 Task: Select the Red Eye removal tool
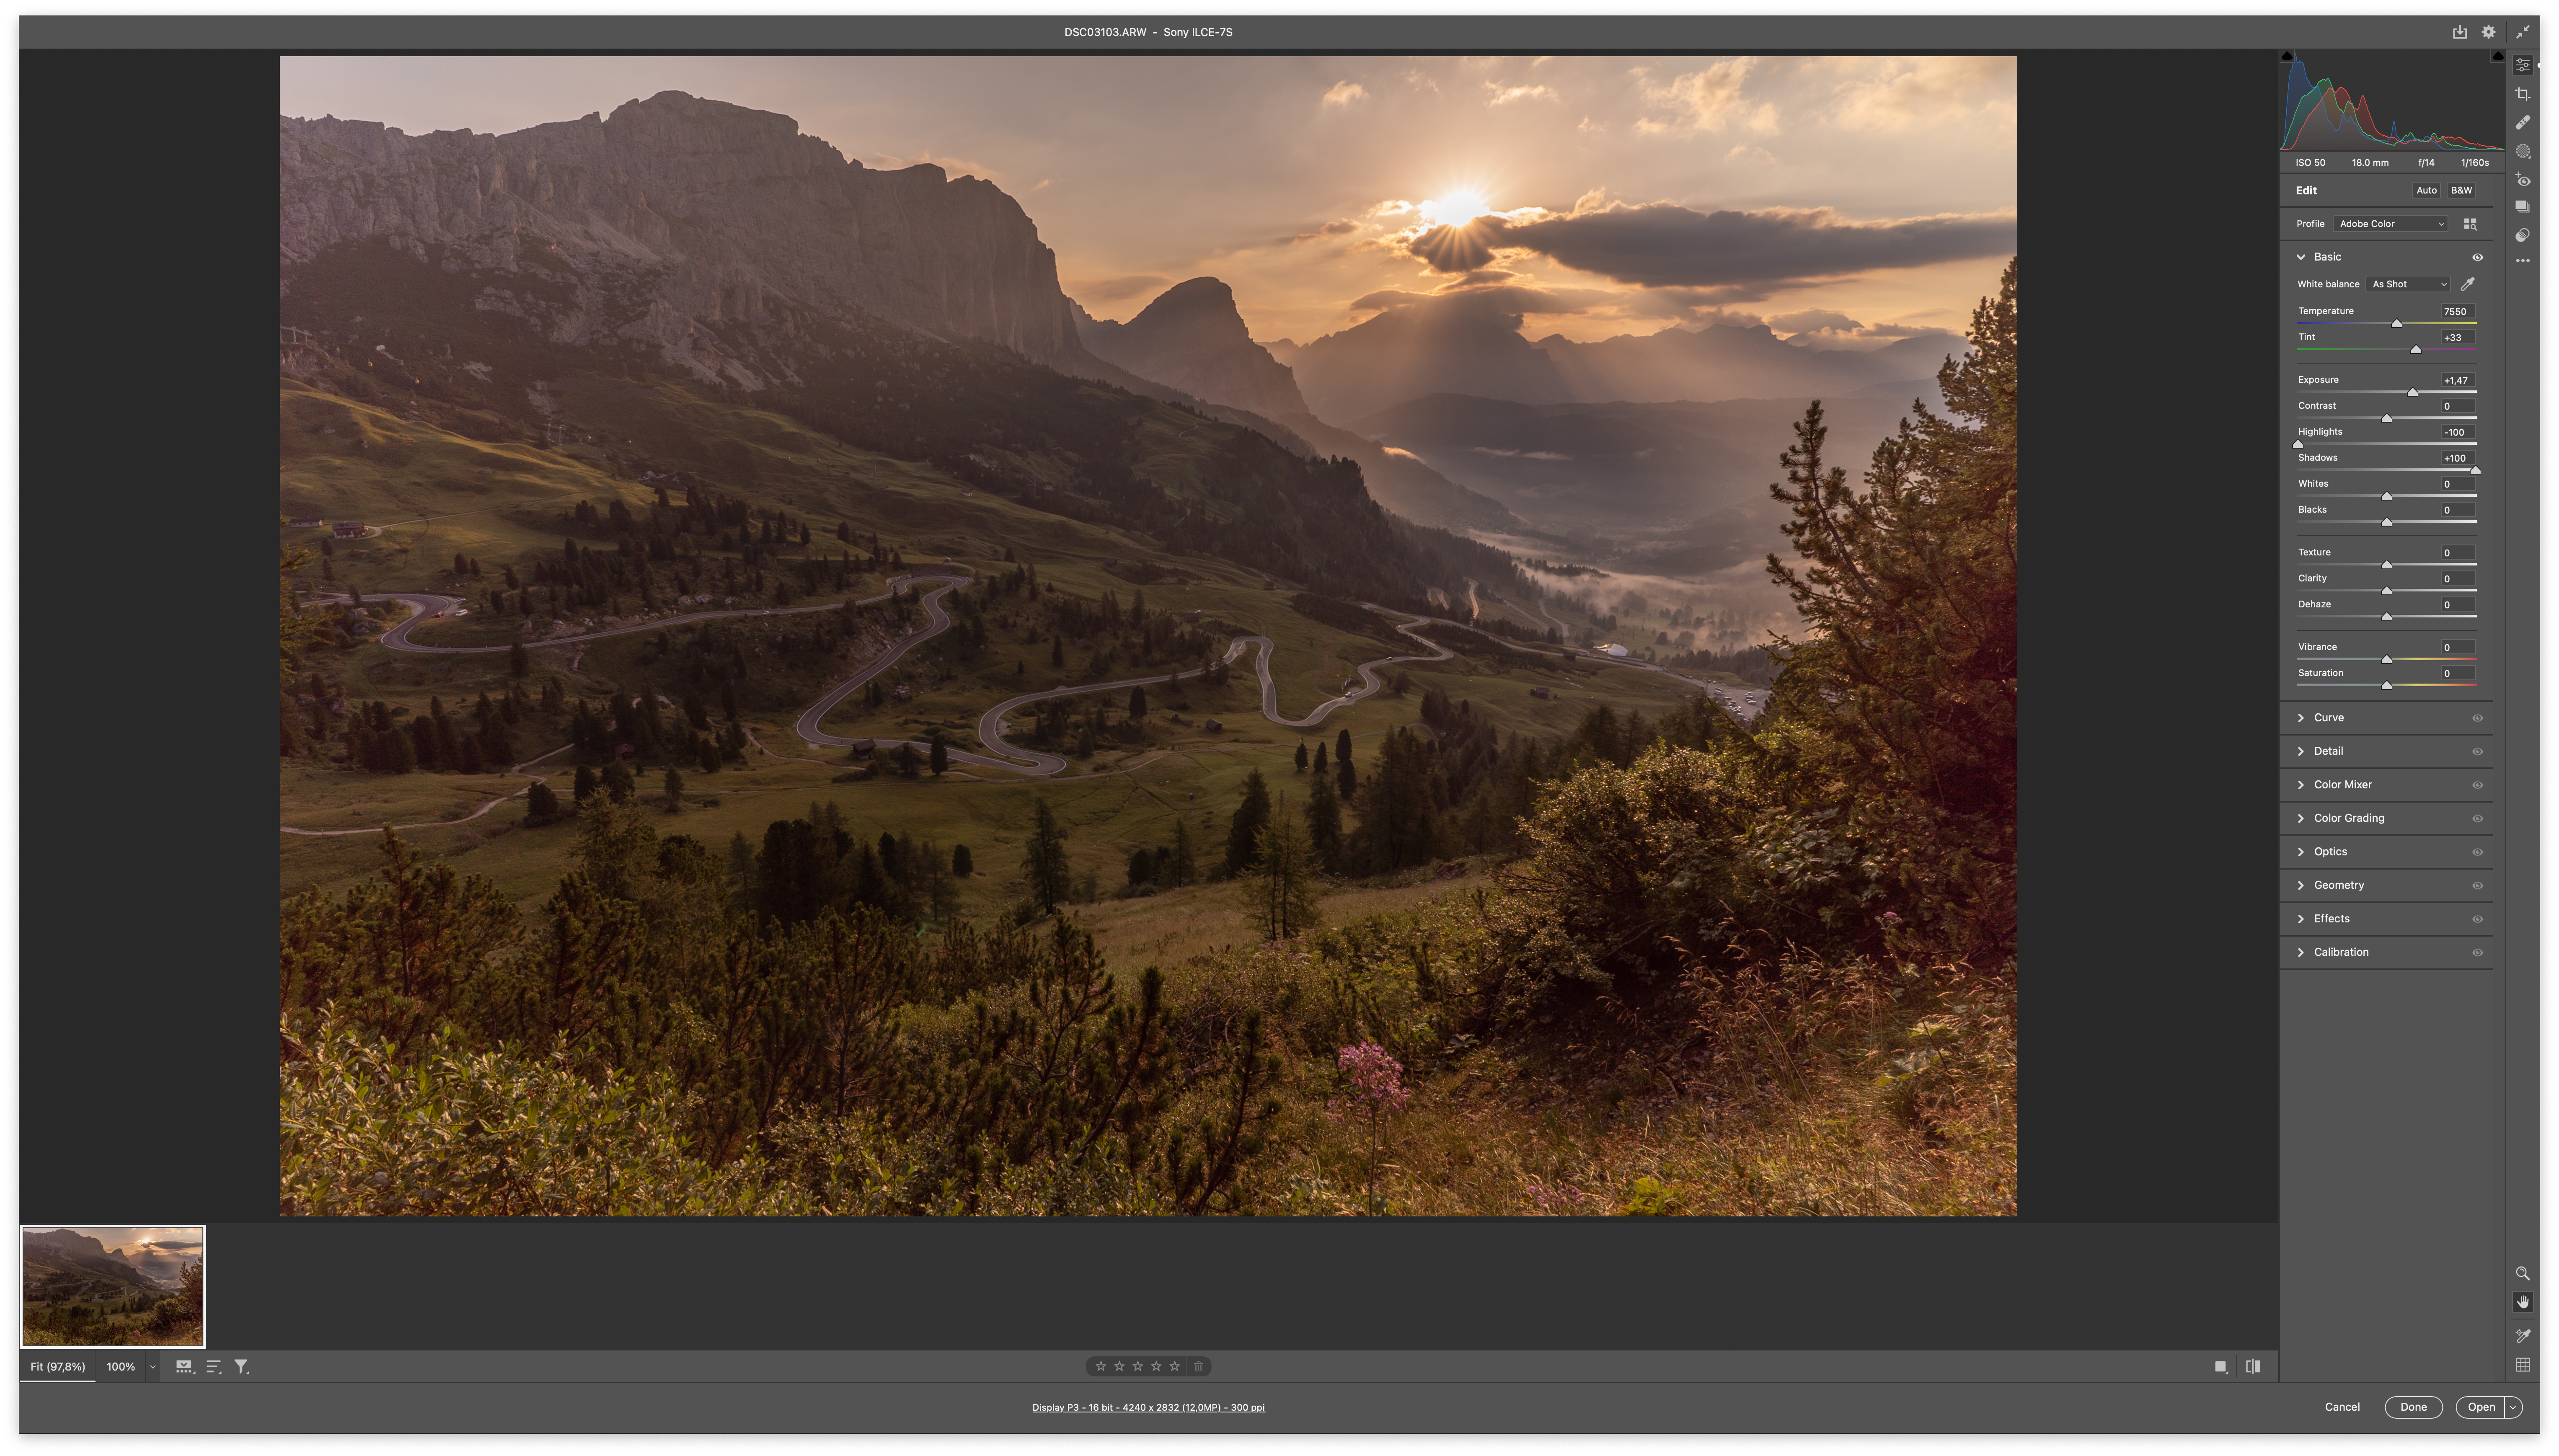(x=2523, y=181)
